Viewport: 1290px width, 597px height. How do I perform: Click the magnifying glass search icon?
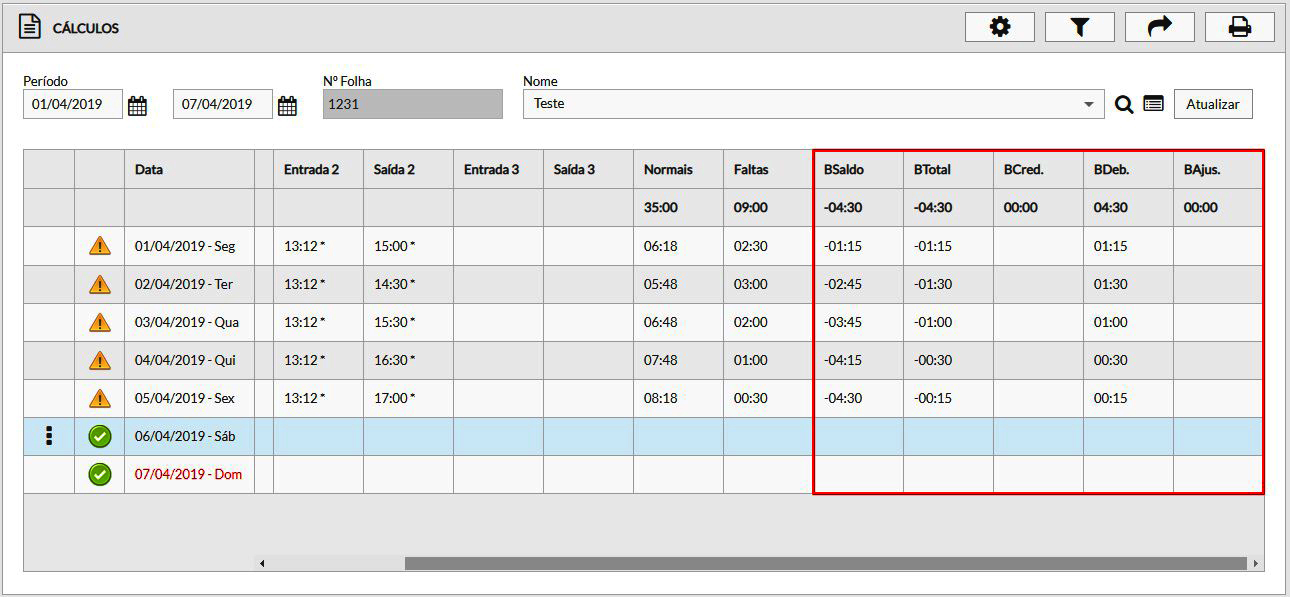coord(1124,104)
